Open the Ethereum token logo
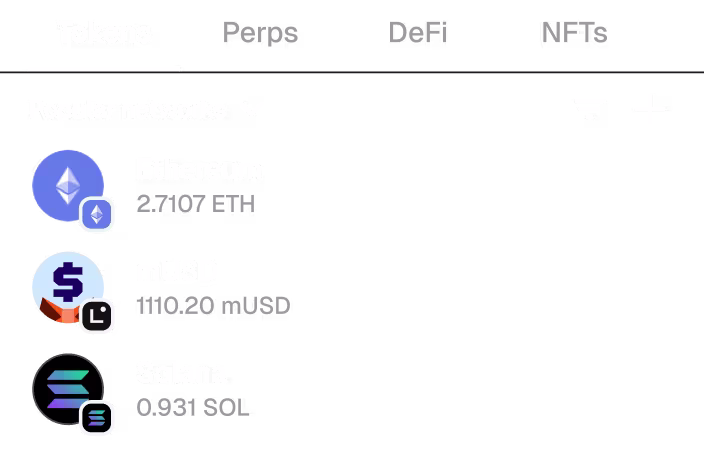Viewport: 704px width, 452px height. [x=68, y=185]
